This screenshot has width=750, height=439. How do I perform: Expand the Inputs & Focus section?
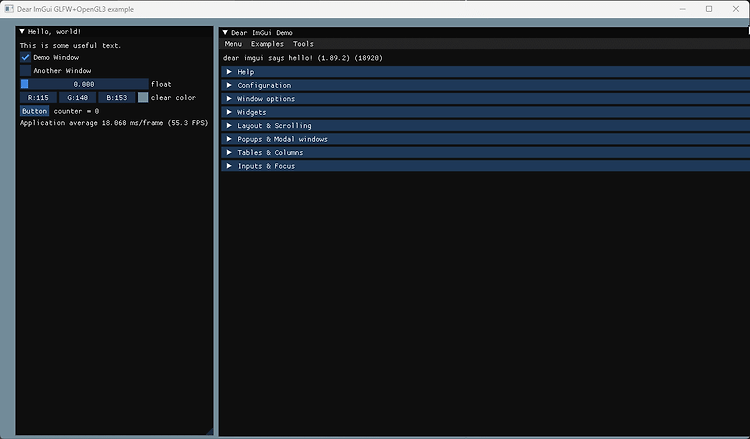[485, 166]
